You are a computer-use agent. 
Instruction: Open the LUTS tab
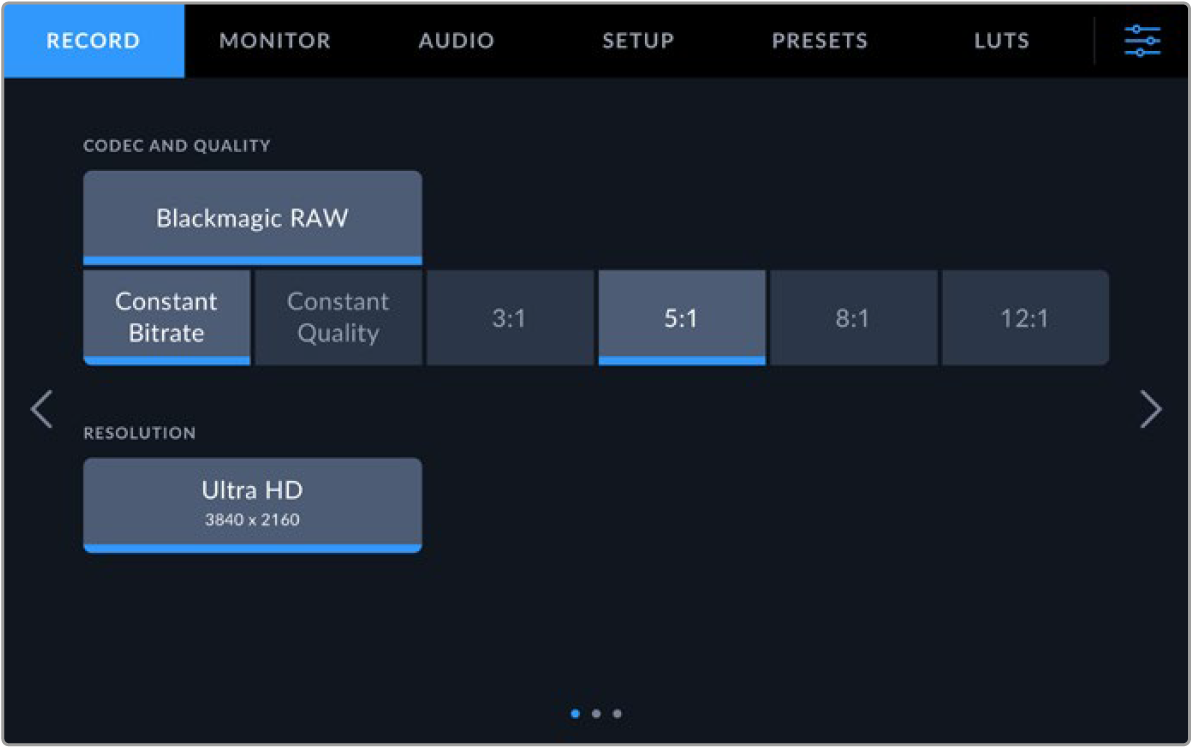(x=1002, y=40)
